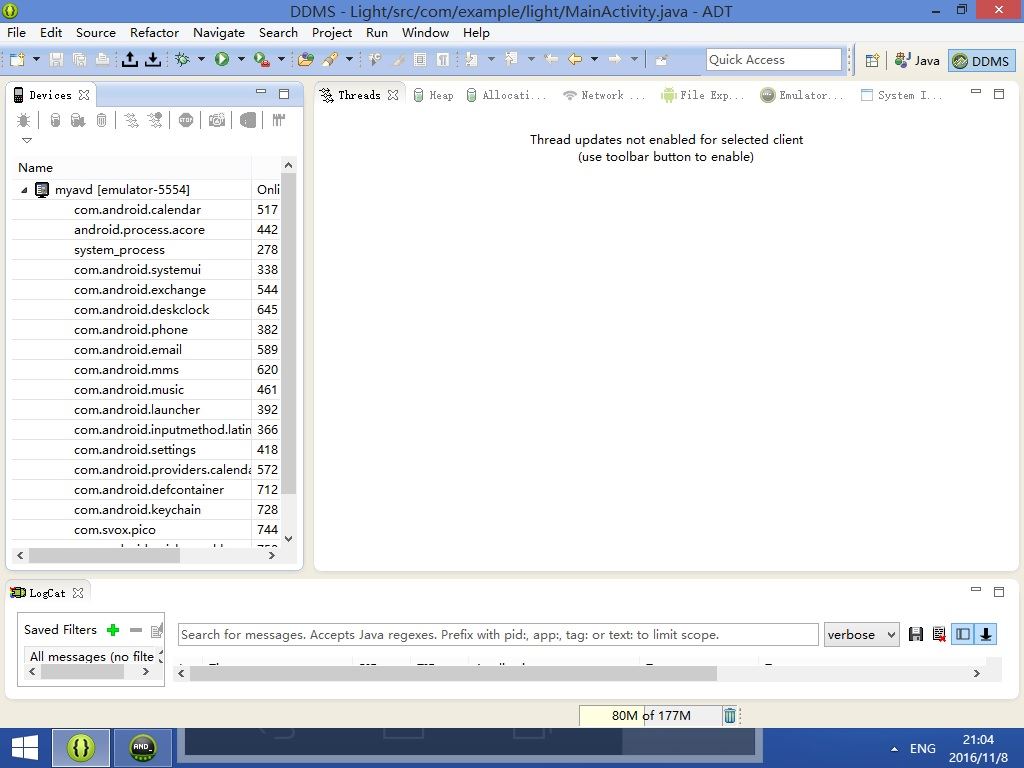Click the Android emulator taskbar icon
The image size is (1024, 768).
click(x=143, y=748)
